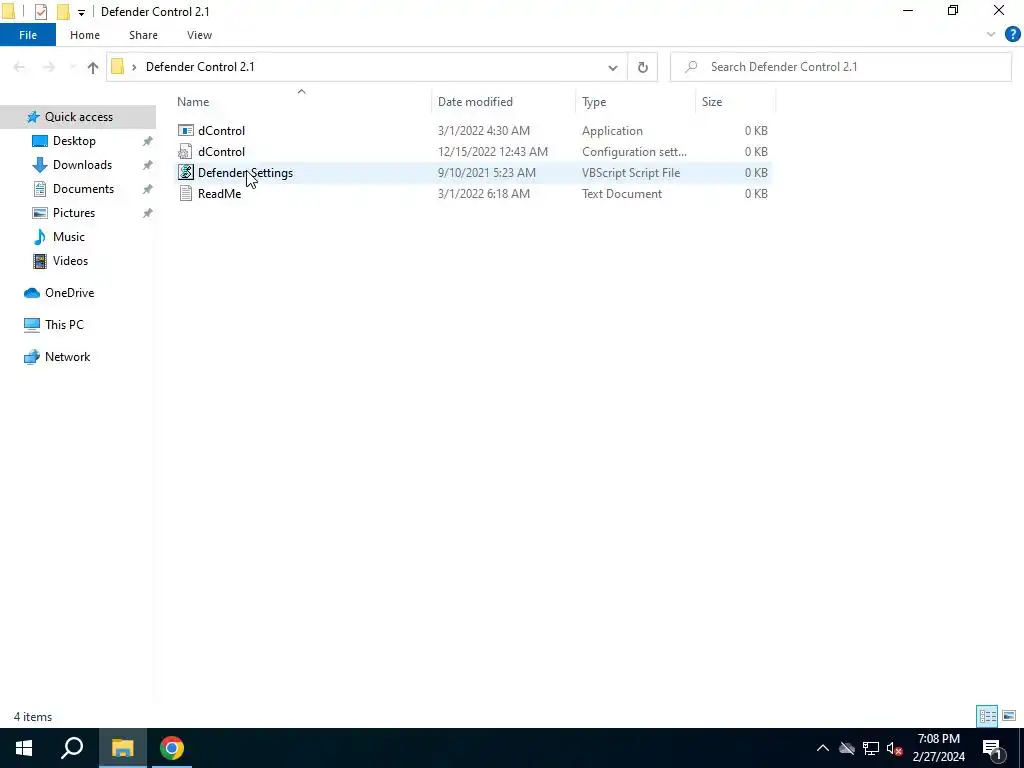
Task: Click the Desktop icon in Quick access
Action: (40, 141)
